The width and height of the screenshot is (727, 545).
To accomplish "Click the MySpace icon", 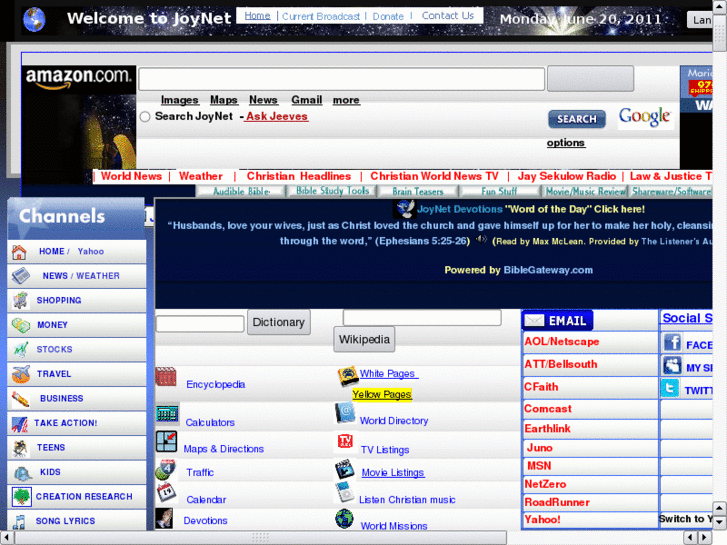I will tap(672, 365).
